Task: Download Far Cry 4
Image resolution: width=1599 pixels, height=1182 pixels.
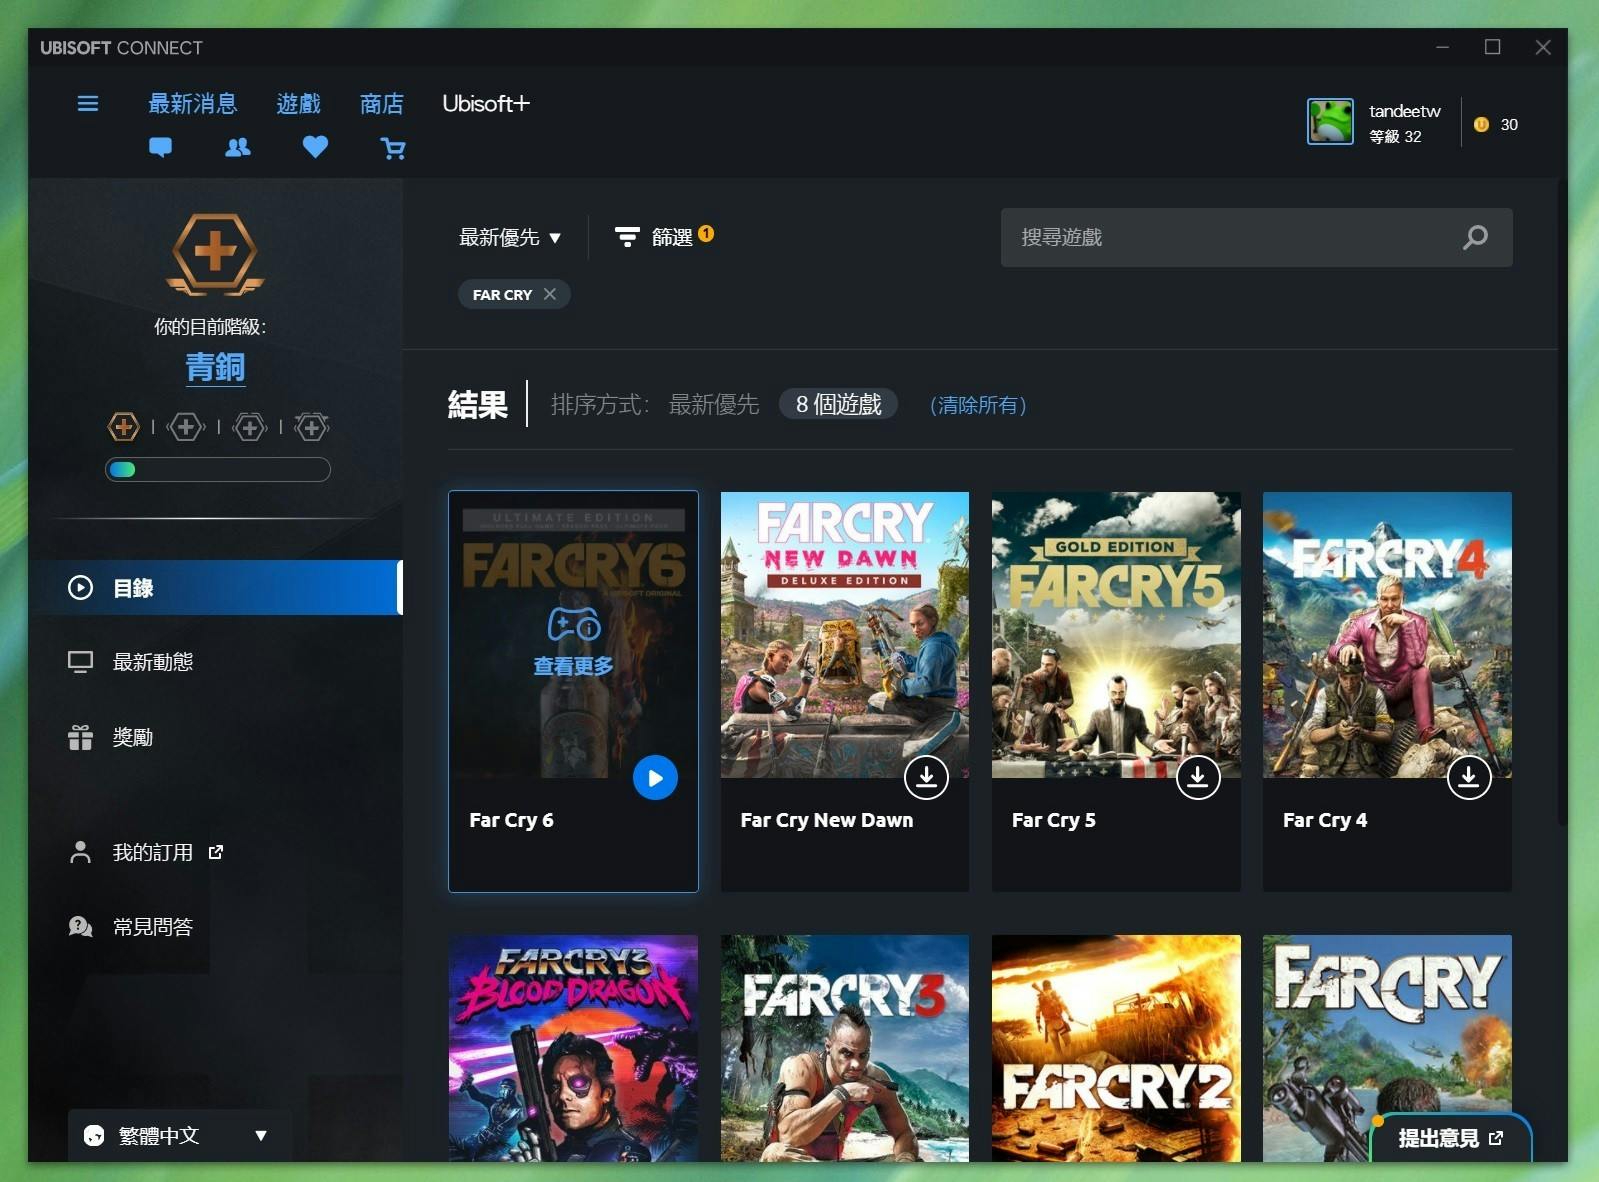Action: point(1468,777)
